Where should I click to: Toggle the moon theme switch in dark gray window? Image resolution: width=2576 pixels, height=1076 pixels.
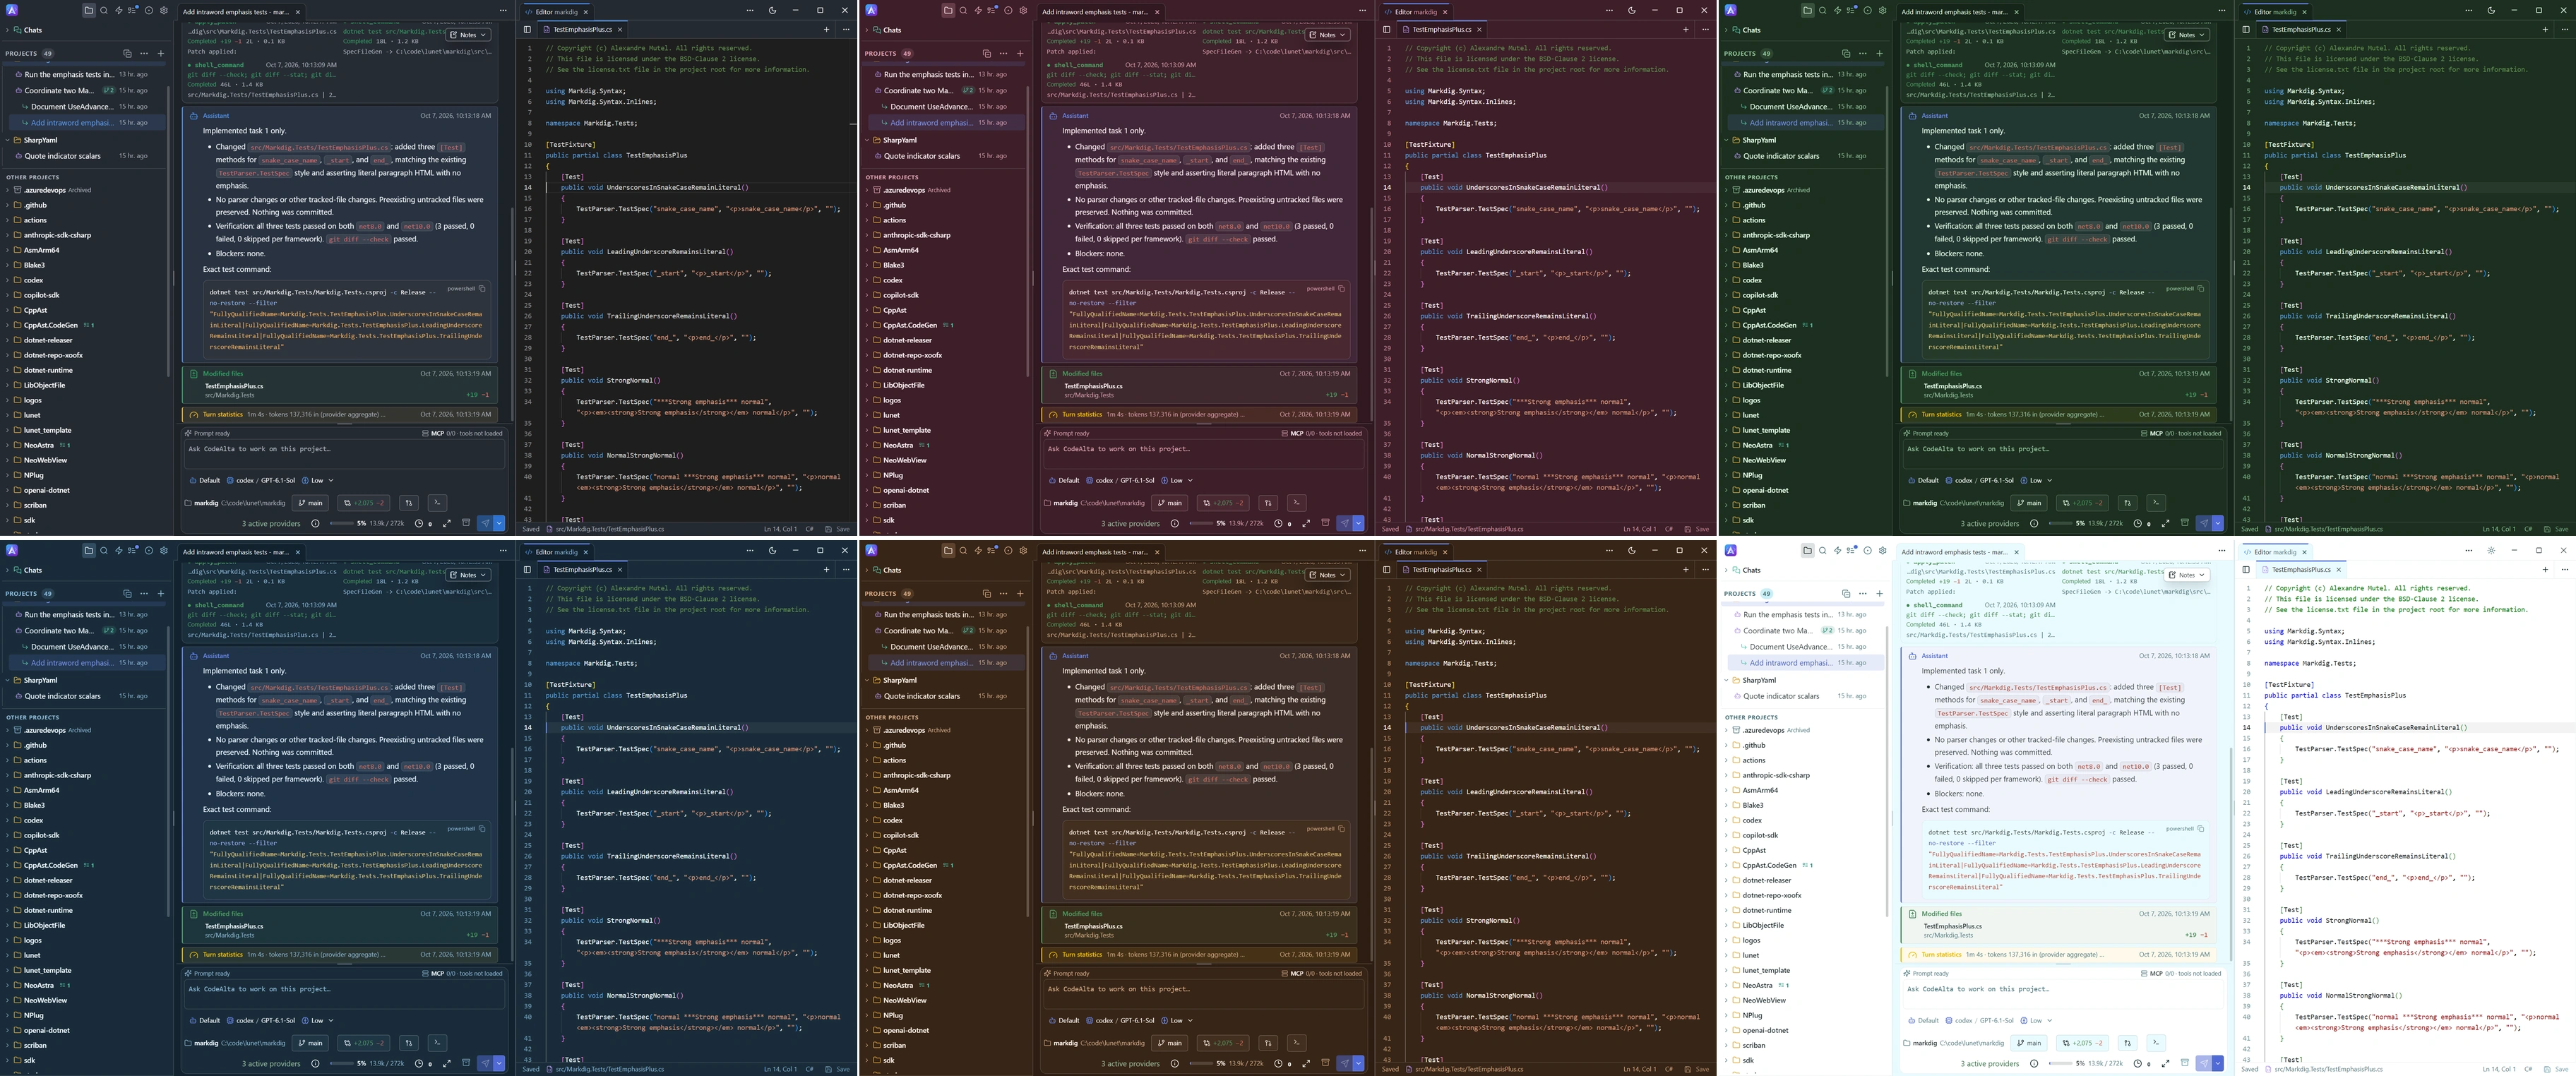tap(772, 10)
